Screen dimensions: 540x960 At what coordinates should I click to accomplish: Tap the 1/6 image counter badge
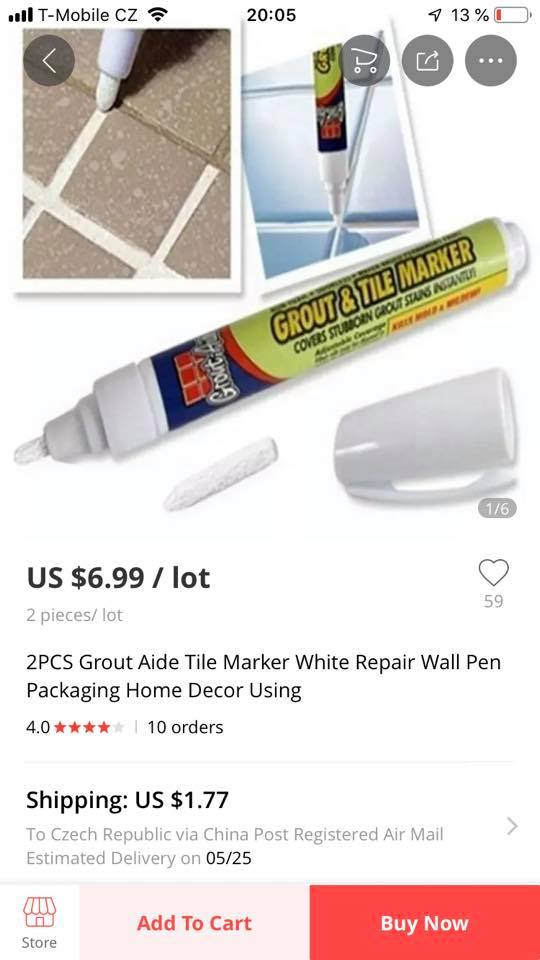point(497,508)
